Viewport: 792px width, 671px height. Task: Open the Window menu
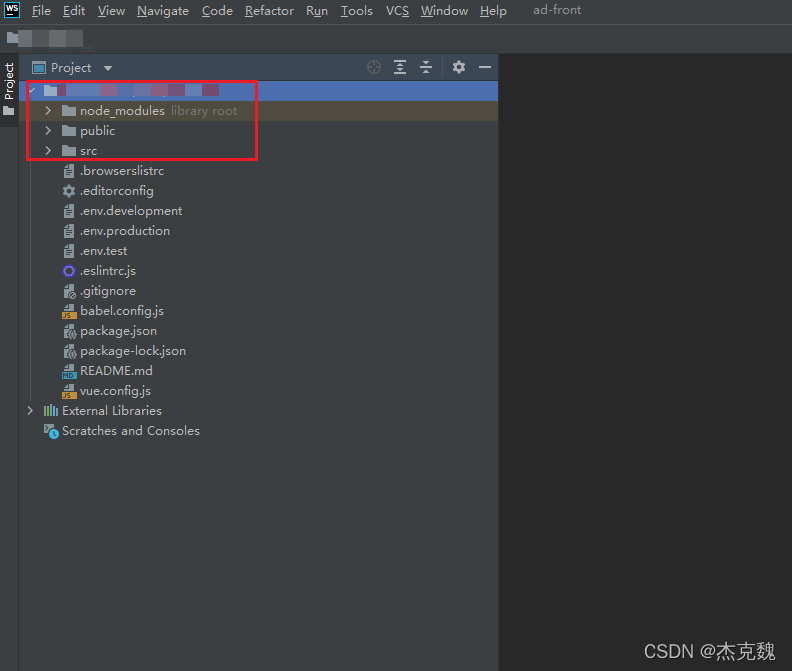point(444,11)
